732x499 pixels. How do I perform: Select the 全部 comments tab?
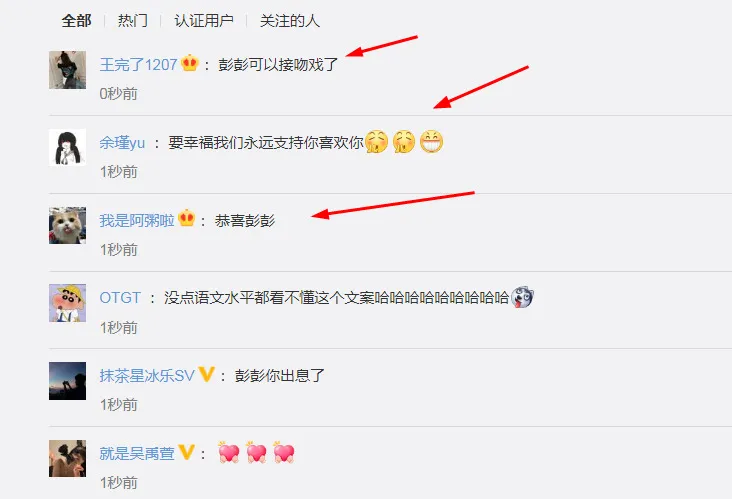[76, 21]
